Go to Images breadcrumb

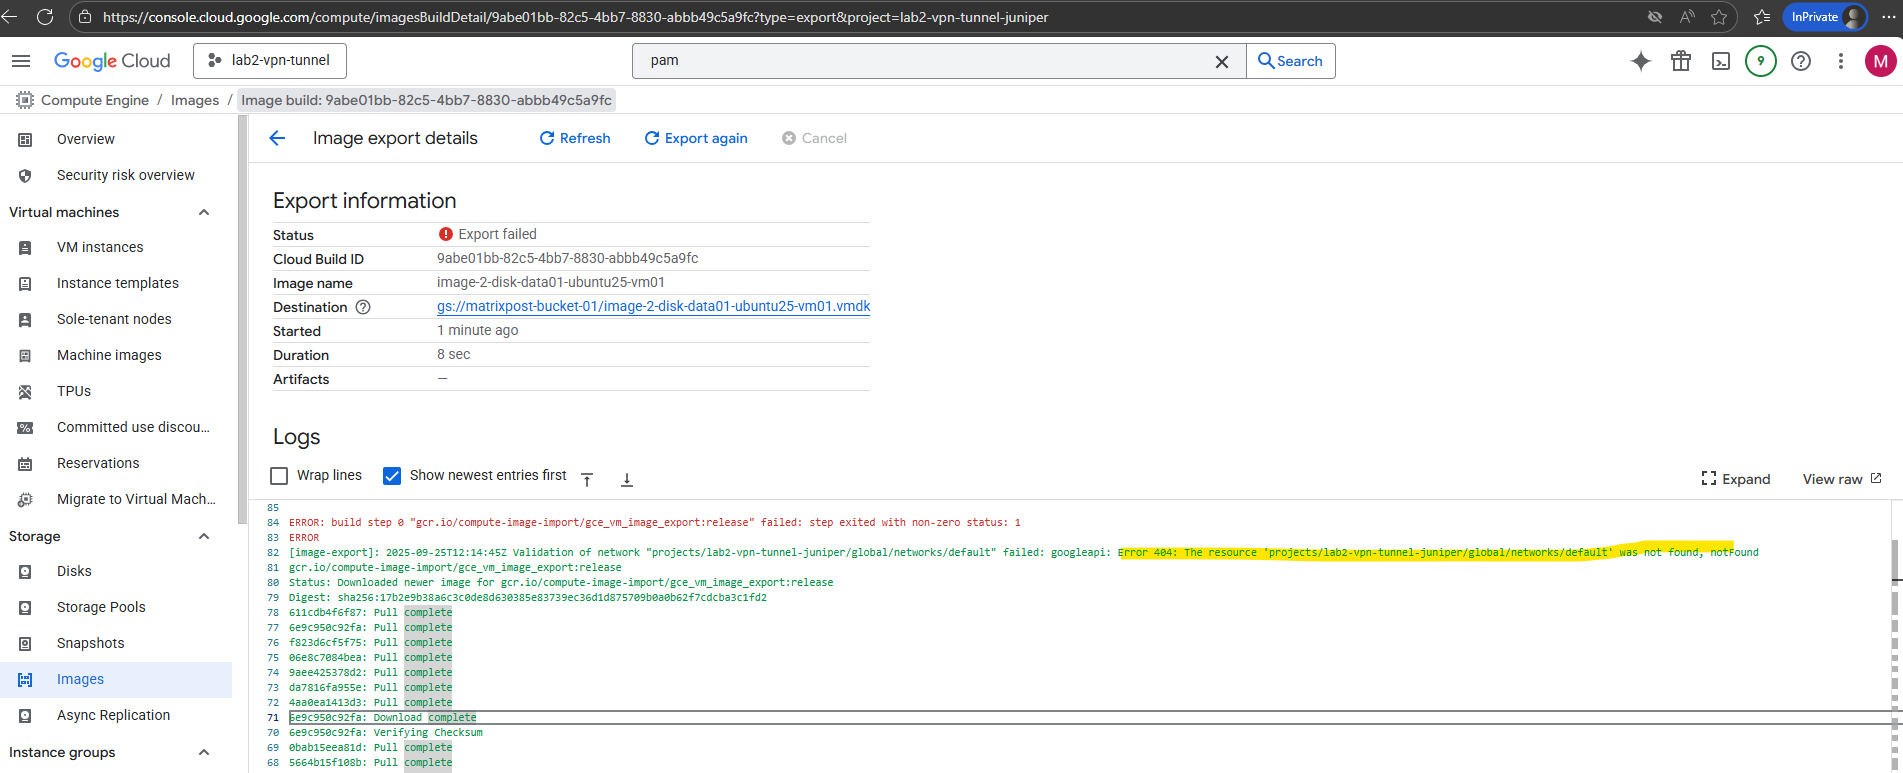pos(195,100)
